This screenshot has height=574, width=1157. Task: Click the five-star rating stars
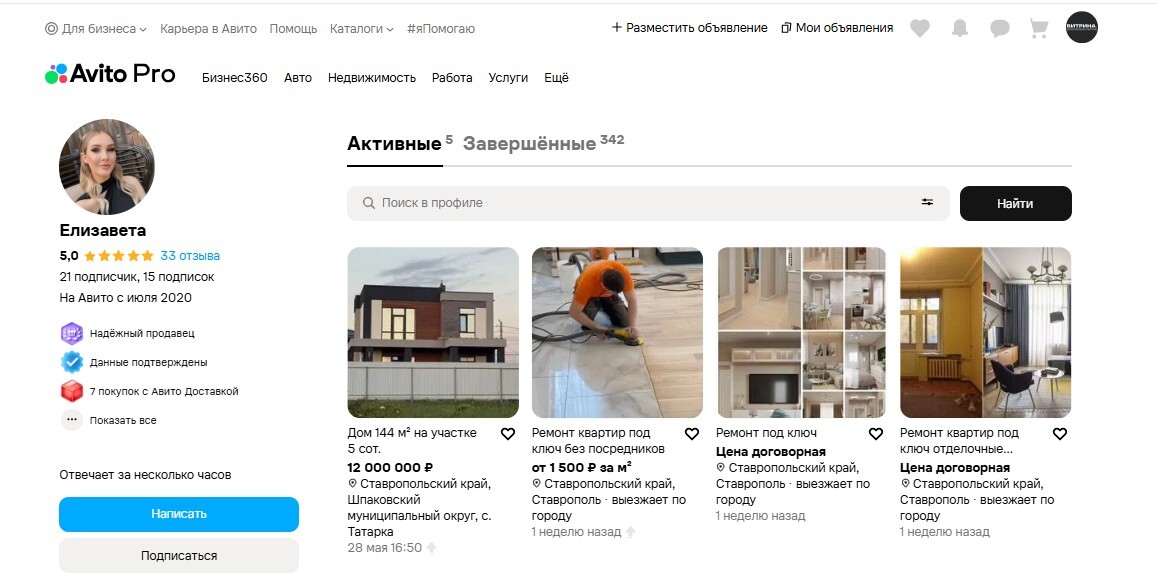pos(119,256)
